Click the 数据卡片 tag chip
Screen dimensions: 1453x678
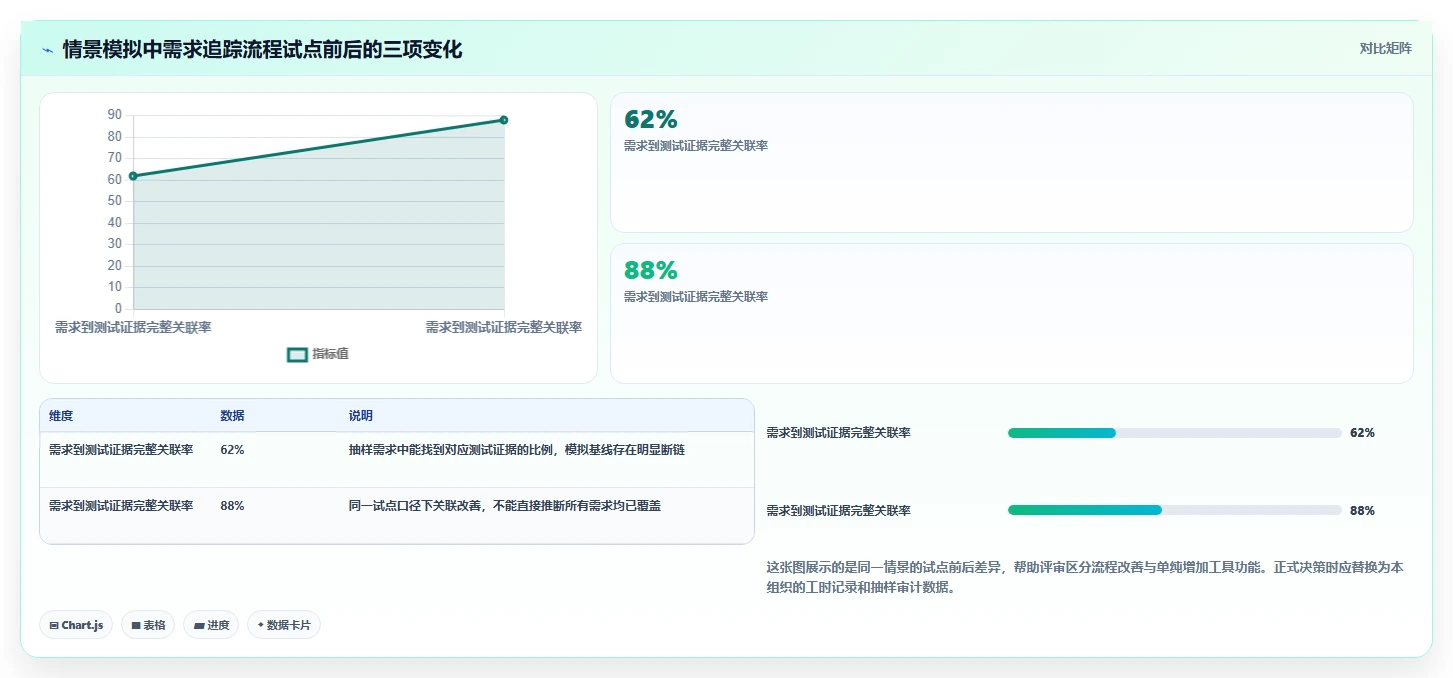(284, 625)
